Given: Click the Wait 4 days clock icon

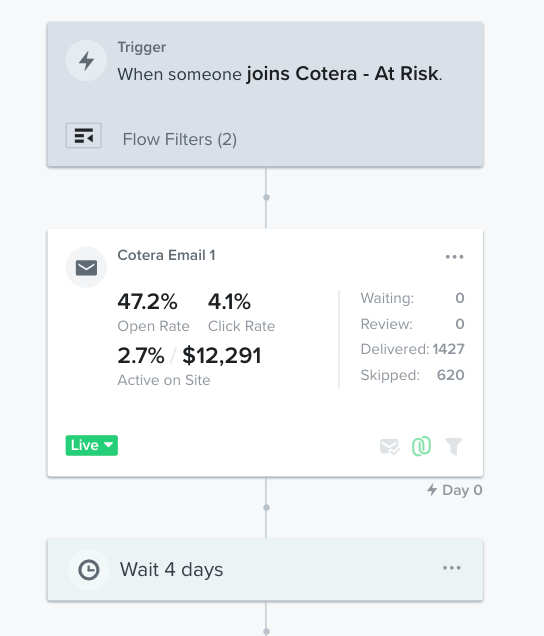Looking at the screenshot, I should coord(88,569).
